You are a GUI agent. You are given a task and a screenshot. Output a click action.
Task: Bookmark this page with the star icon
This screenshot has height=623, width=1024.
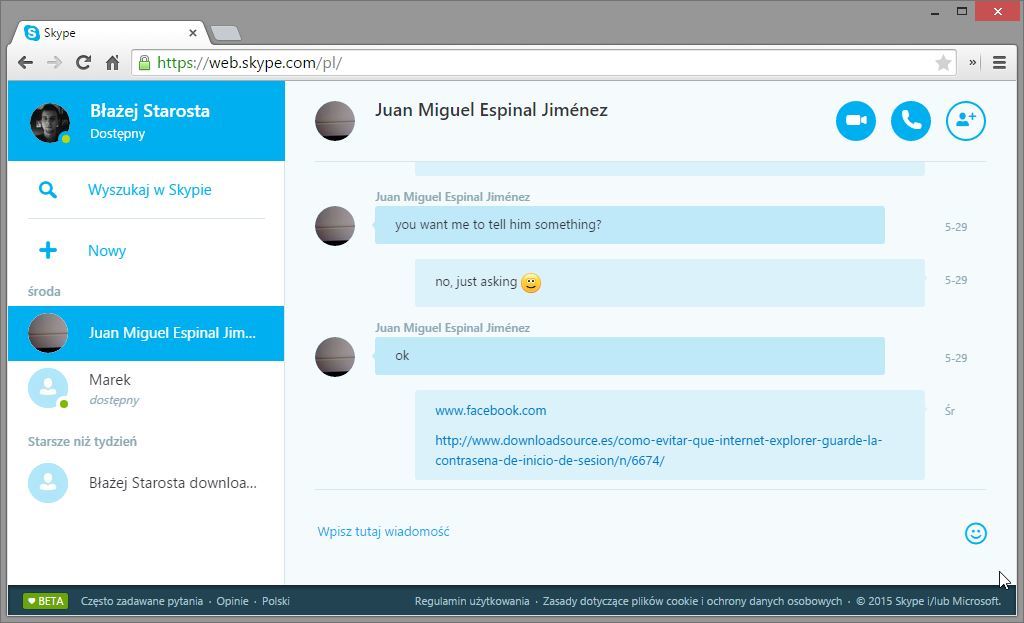point(943,63)
